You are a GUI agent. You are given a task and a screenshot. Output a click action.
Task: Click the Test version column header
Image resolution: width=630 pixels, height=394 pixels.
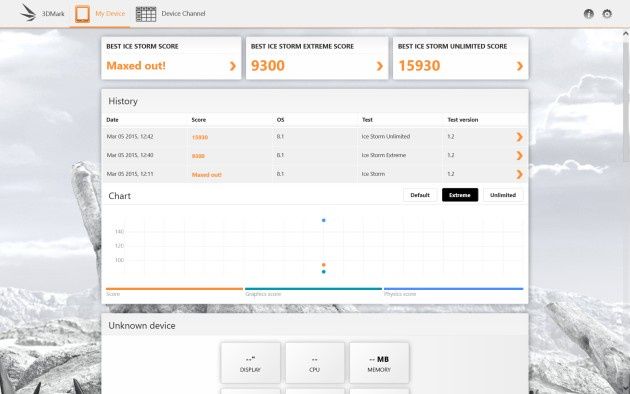pyautogui.click(x=463, y=120)
